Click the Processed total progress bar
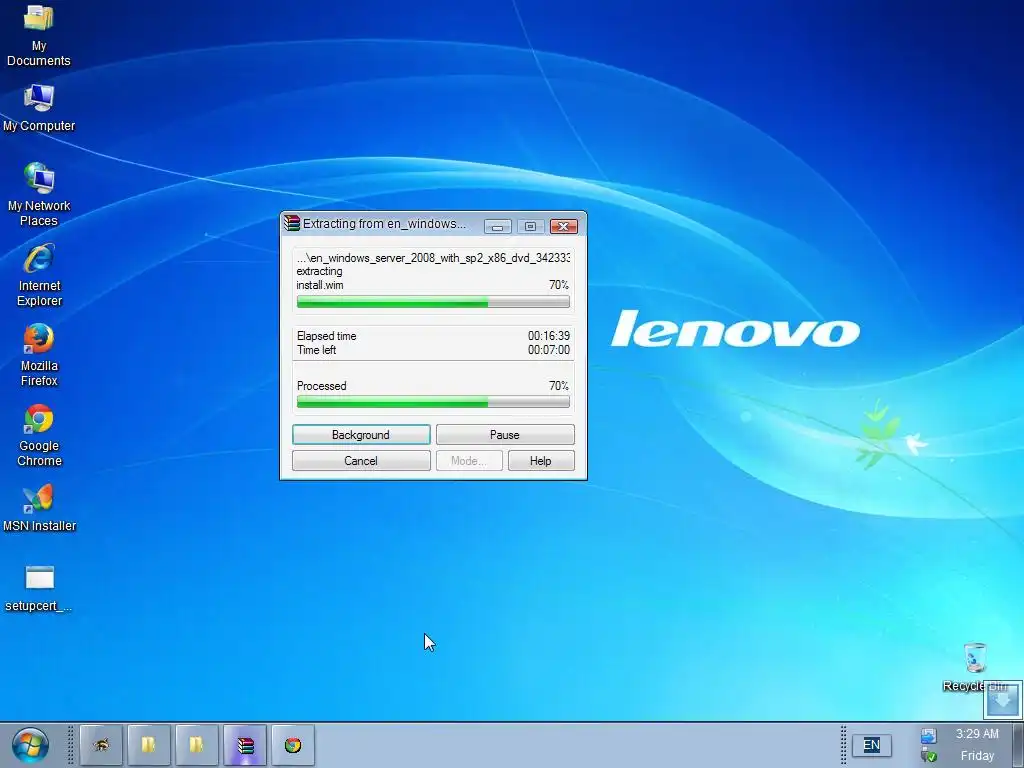The height and width of the screenshot is (768, 1024). [433, 402]
